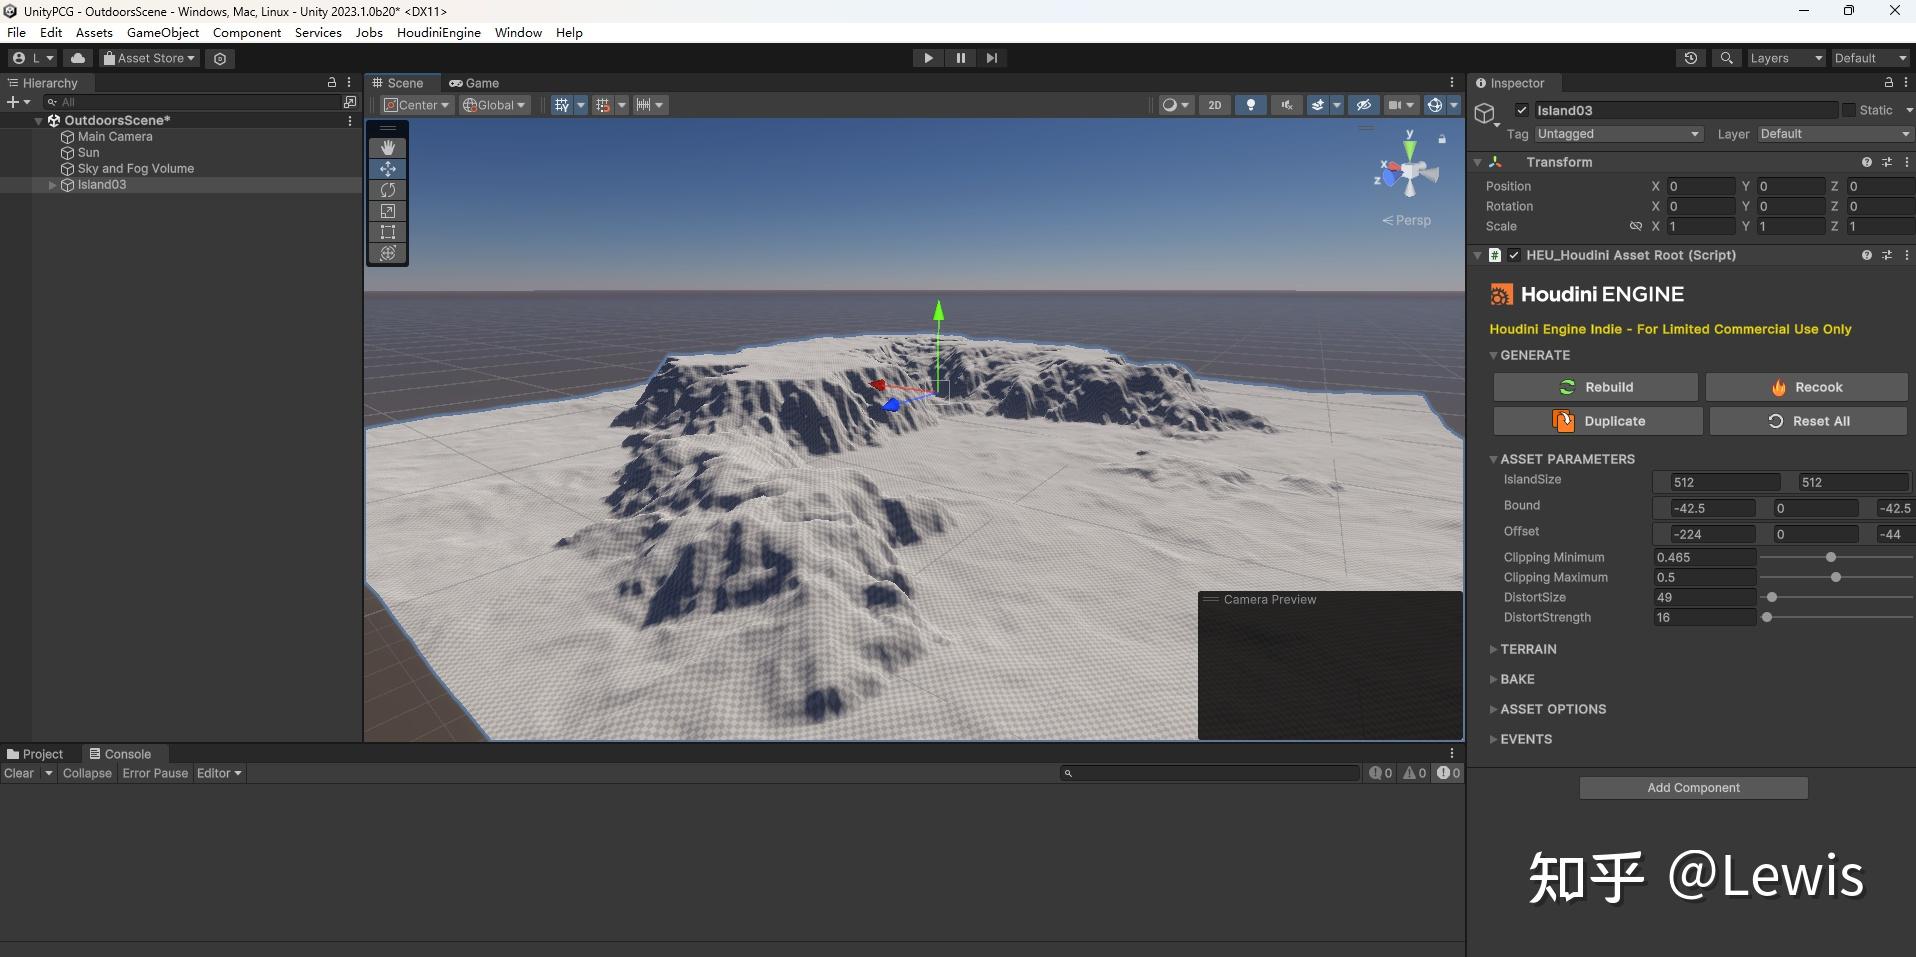The image size is (1916, 957).
Task: Toggle scene audio mute
Action: pyautogui.click(x=1287, y=104)
